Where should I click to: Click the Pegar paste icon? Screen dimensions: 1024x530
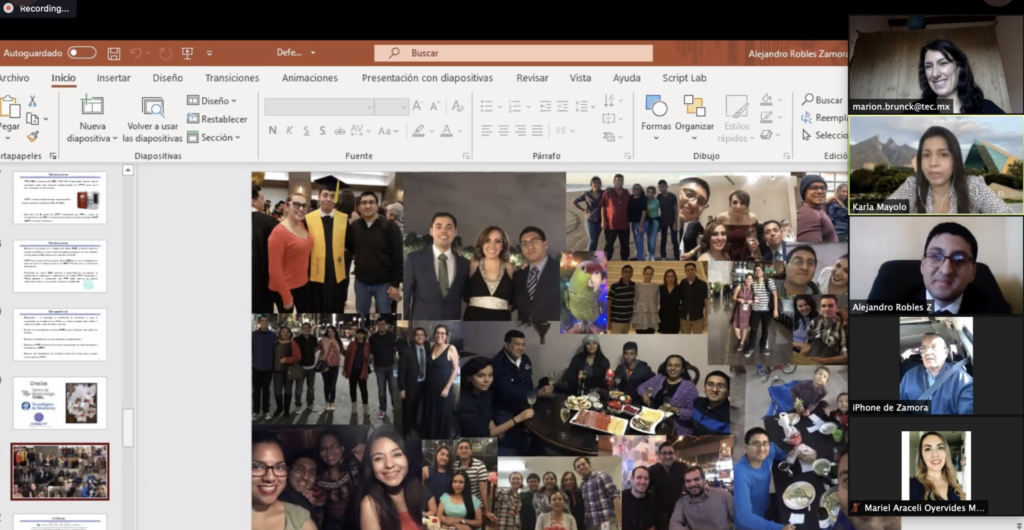pyautogui.click(x=9, y=107)
